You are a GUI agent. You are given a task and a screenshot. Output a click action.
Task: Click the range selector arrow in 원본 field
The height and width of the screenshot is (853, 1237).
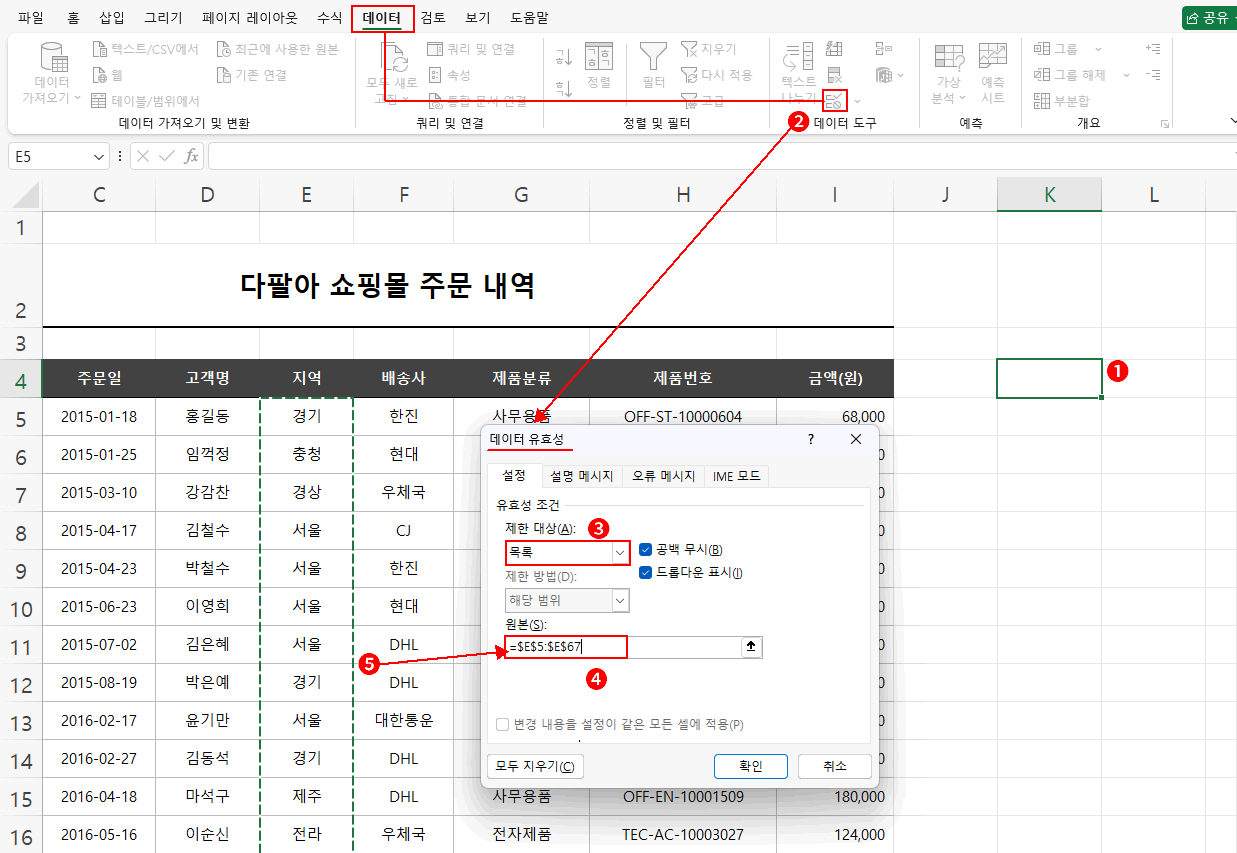pyautogui.click(x=751, y=647)
